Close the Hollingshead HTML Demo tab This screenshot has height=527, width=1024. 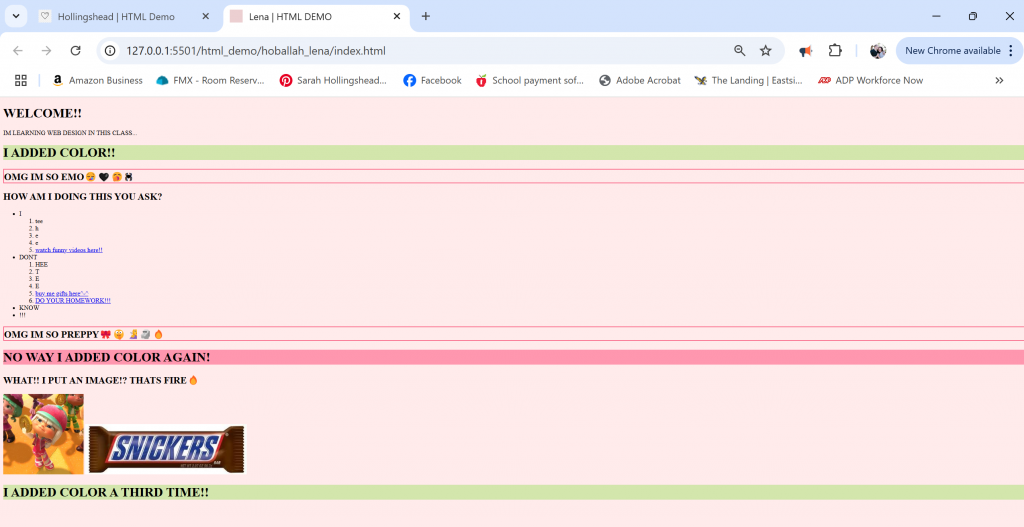[x=206, y=16]
